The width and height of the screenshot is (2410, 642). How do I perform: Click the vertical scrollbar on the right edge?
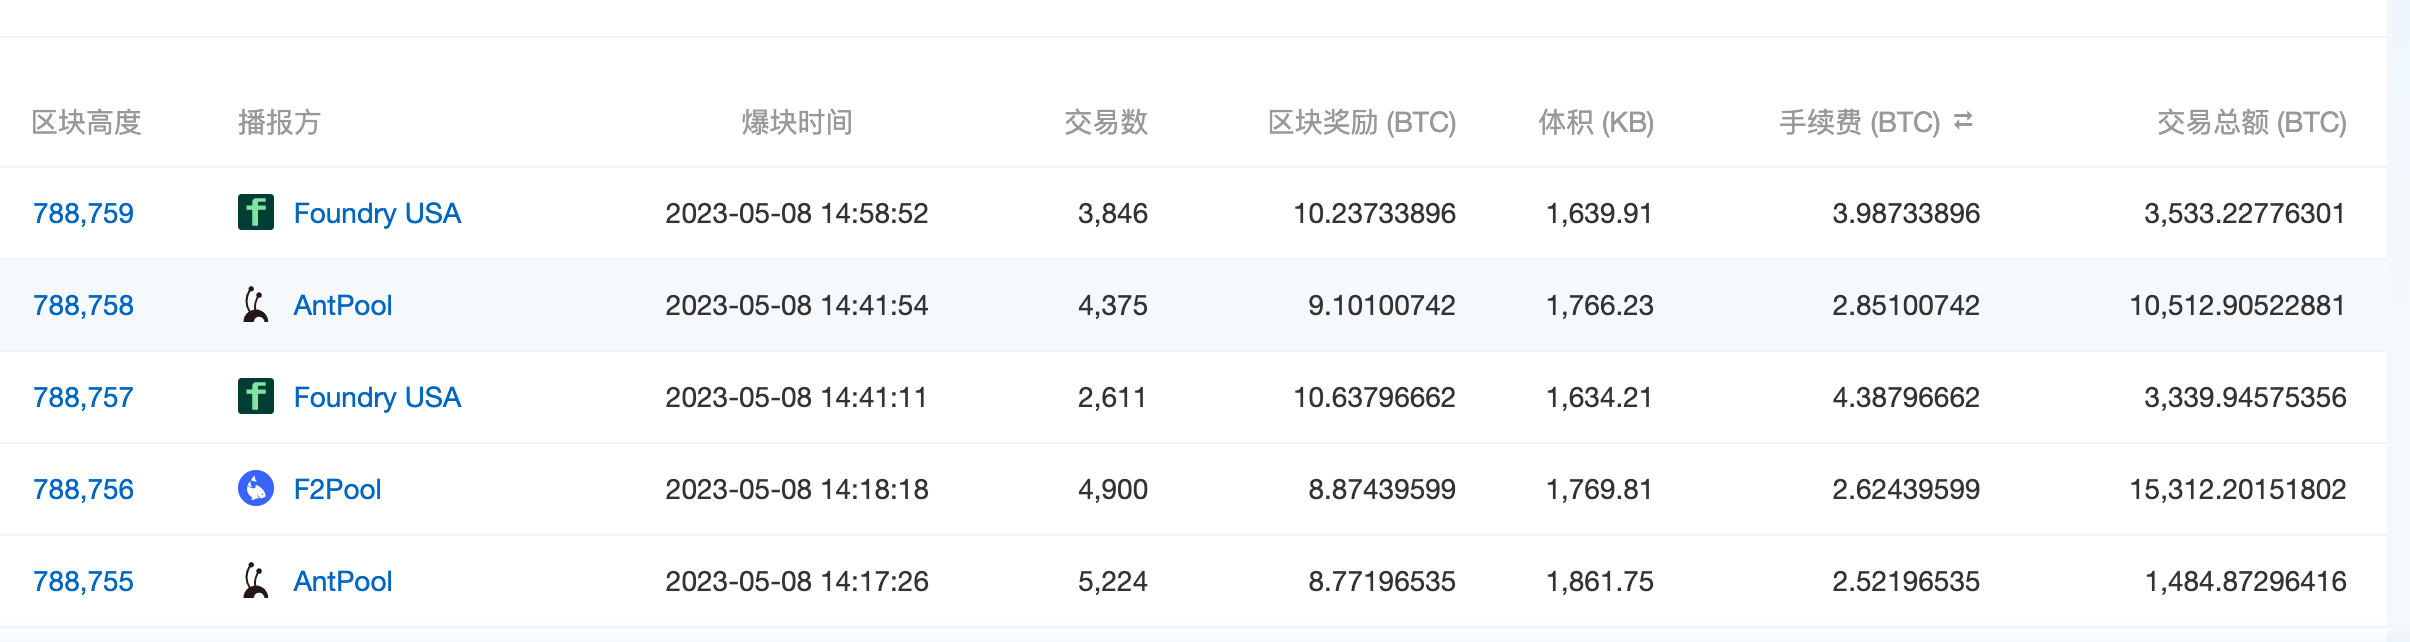[x=2398, y=320]
